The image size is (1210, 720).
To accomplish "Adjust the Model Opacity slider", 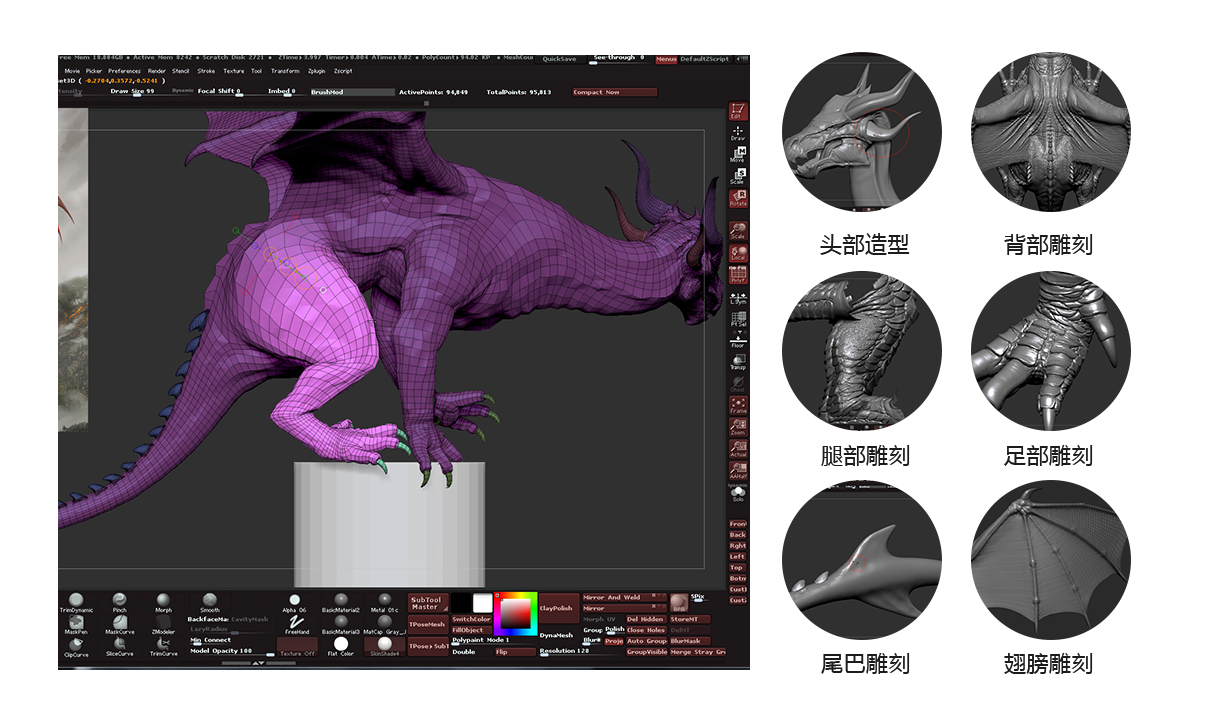I will tap(232, 652).
